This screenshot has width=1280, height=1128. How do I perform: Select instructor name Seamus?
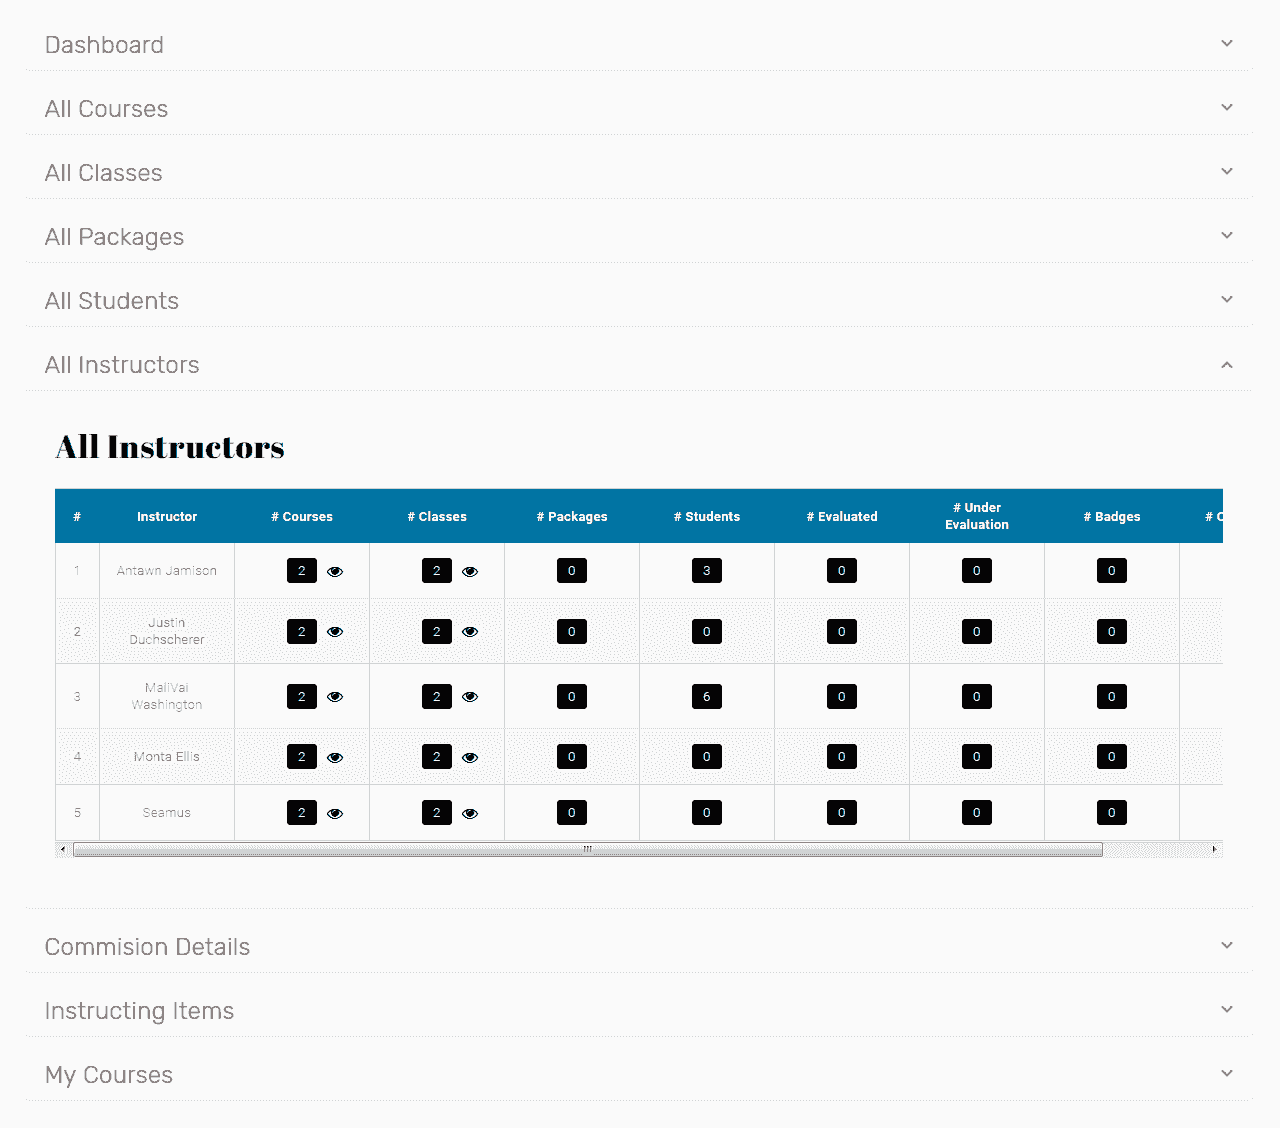[x=167, y=813]
